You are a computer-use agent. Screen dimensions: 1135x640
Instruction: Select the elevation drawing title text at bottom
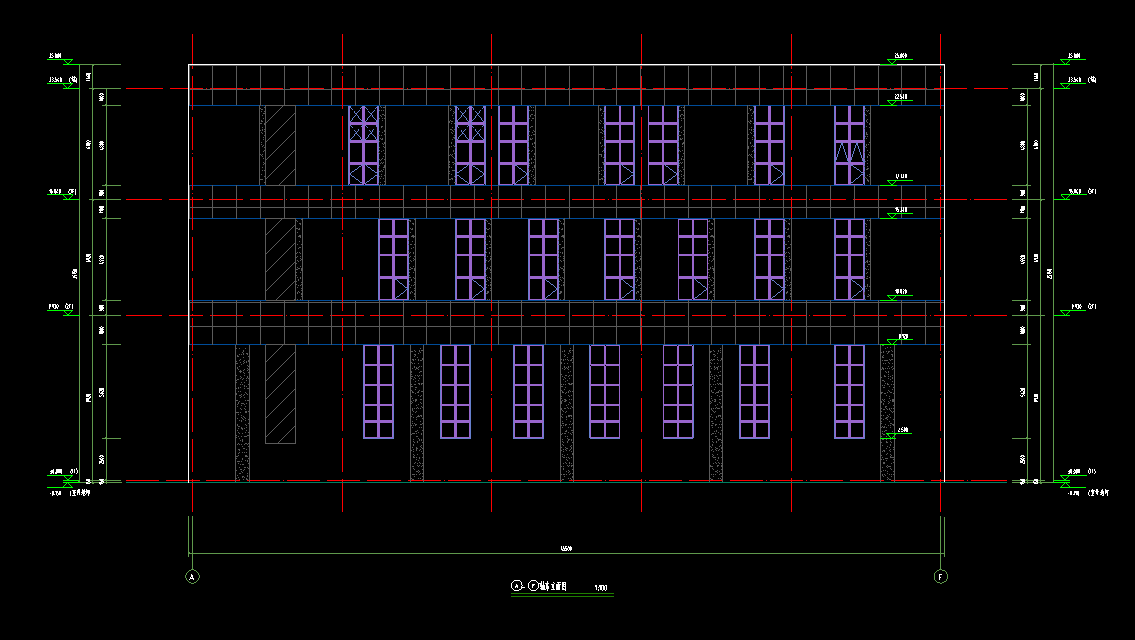pos(547,587)
